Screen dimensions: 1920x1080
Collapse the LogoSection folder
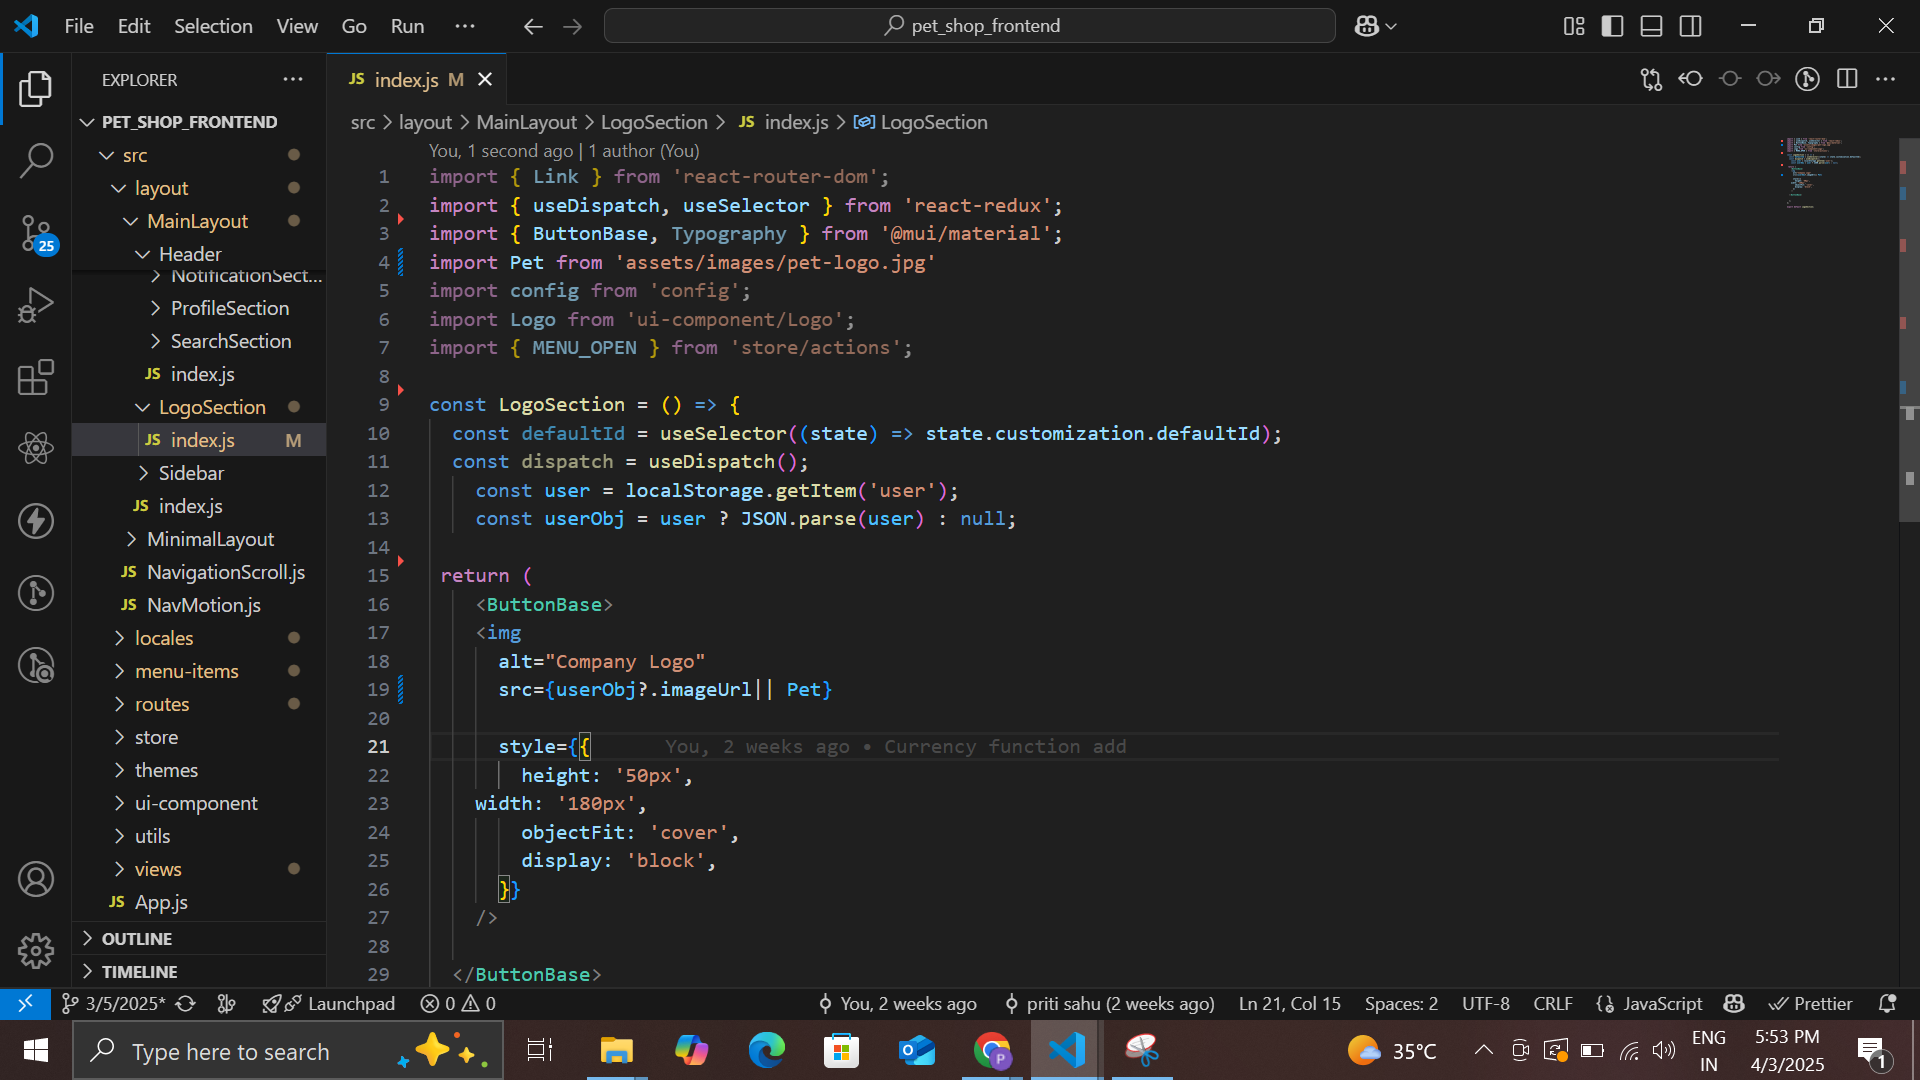(x=212, y=407)
